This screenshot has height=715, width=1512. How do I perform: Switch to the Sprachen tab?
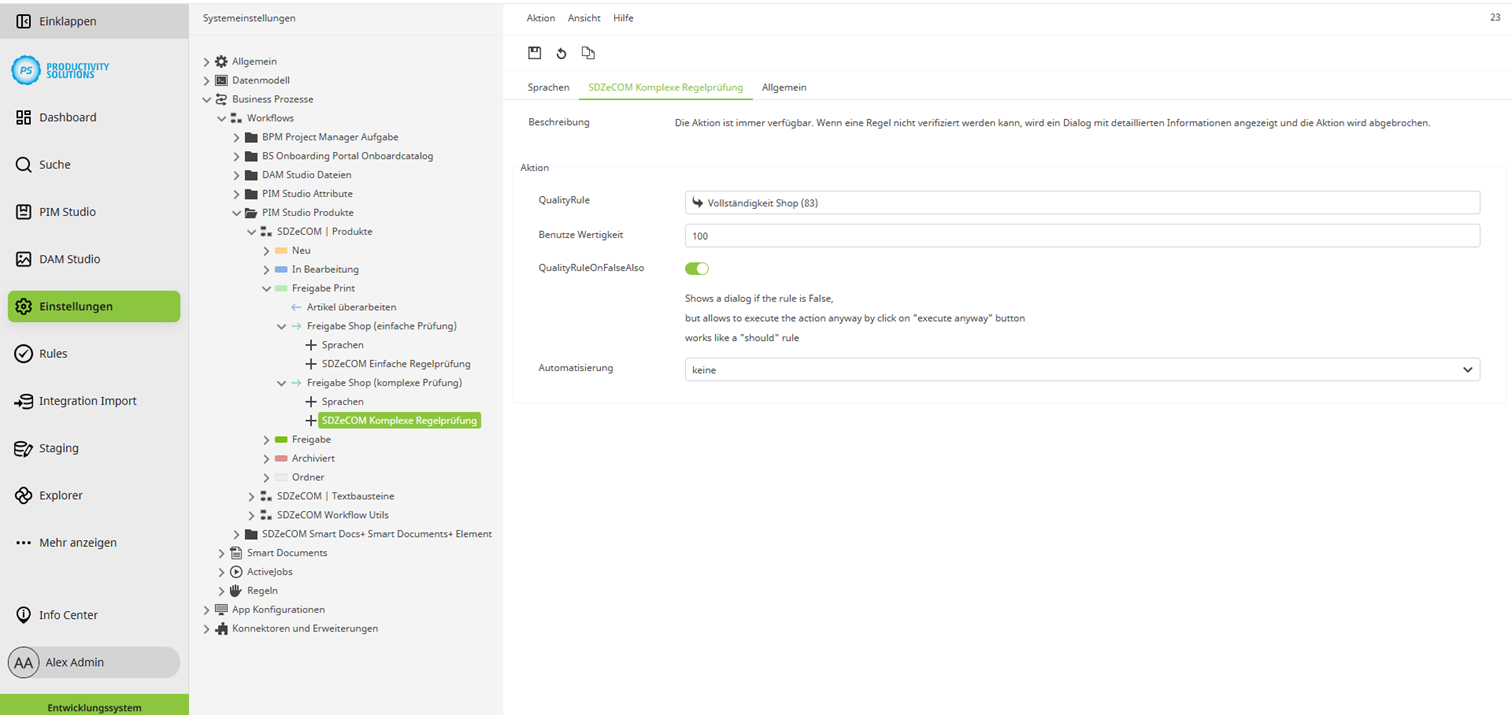pyautogui.click(x=548, y=87)
